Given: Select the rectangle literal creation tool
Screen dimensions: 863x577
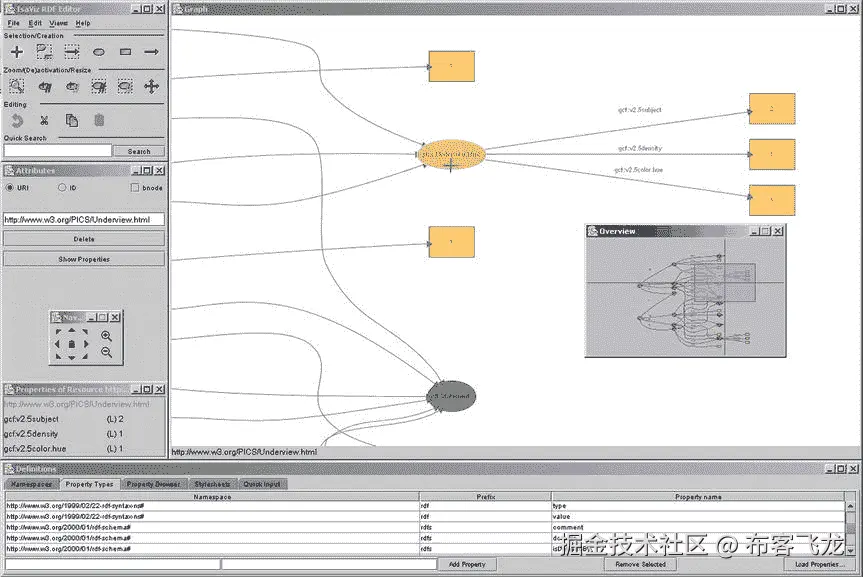Looking at the screenshot, I should click(x=126, y=52).
